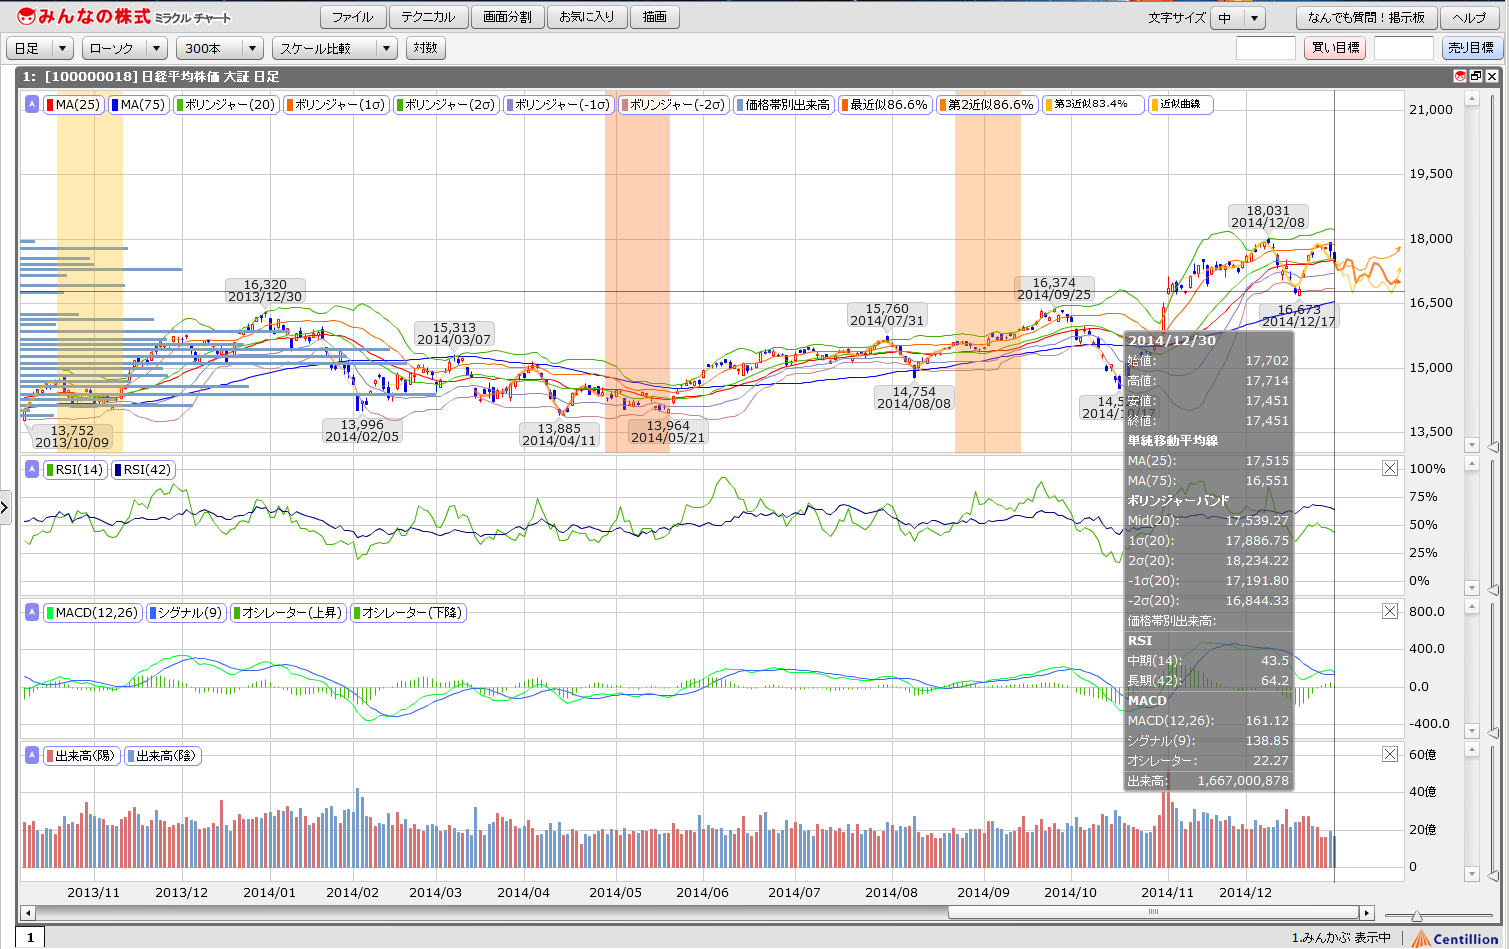The image size is (1509, 949).
Task: Click the red mascot icon in chart title bar
Action: click(x=1460, y=76)
